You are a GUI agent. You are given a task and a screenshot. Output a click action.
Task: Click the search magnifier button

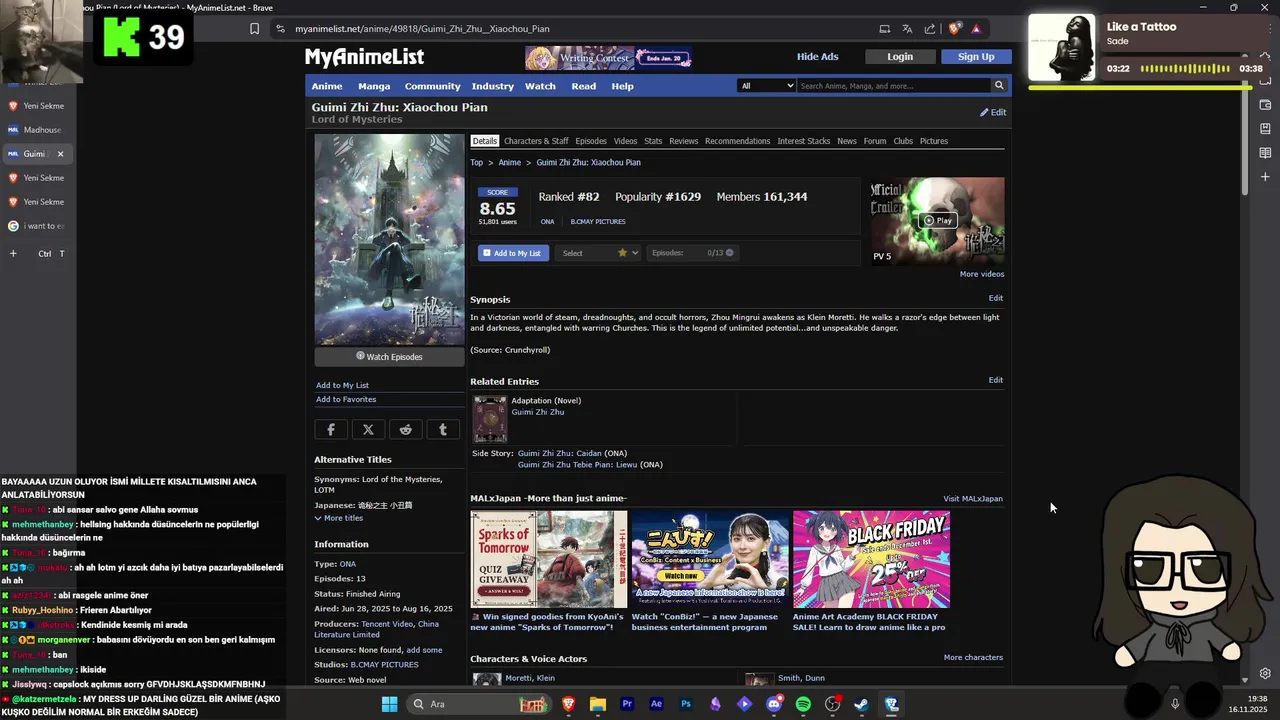click(x=998, y=86)
